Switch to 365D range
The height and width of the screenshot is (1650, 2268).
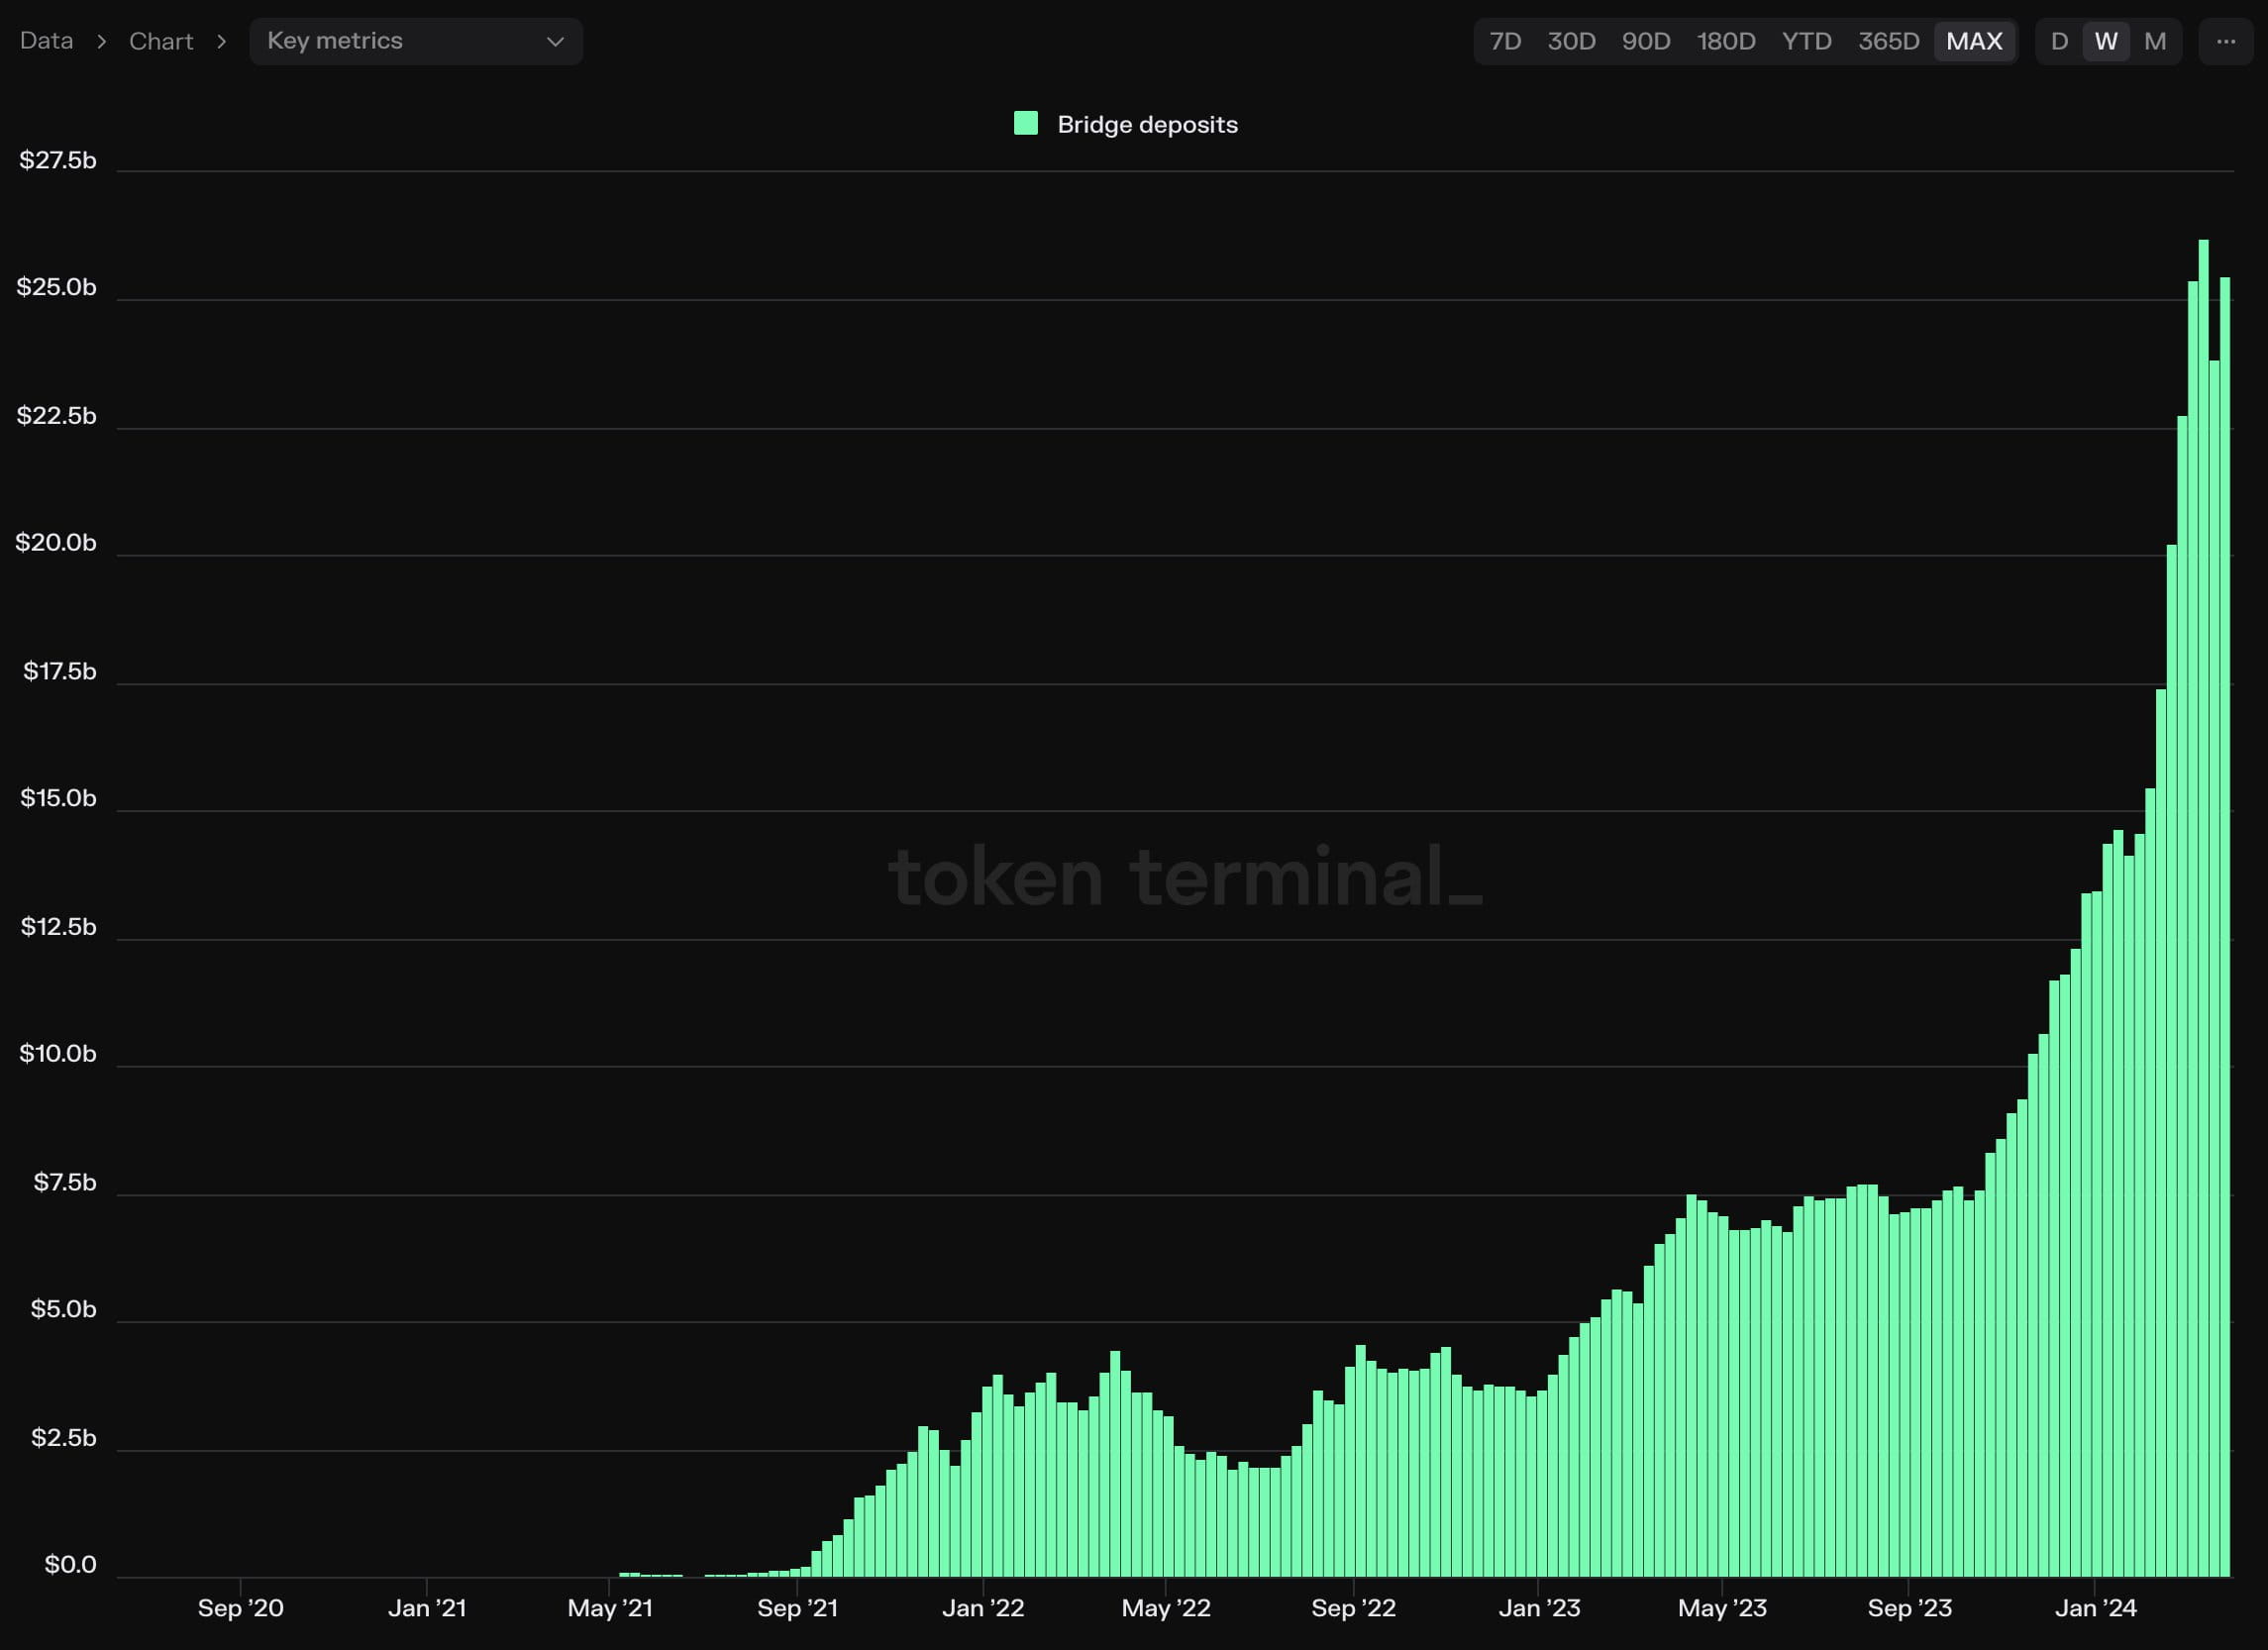click(x=1888, y=41)
